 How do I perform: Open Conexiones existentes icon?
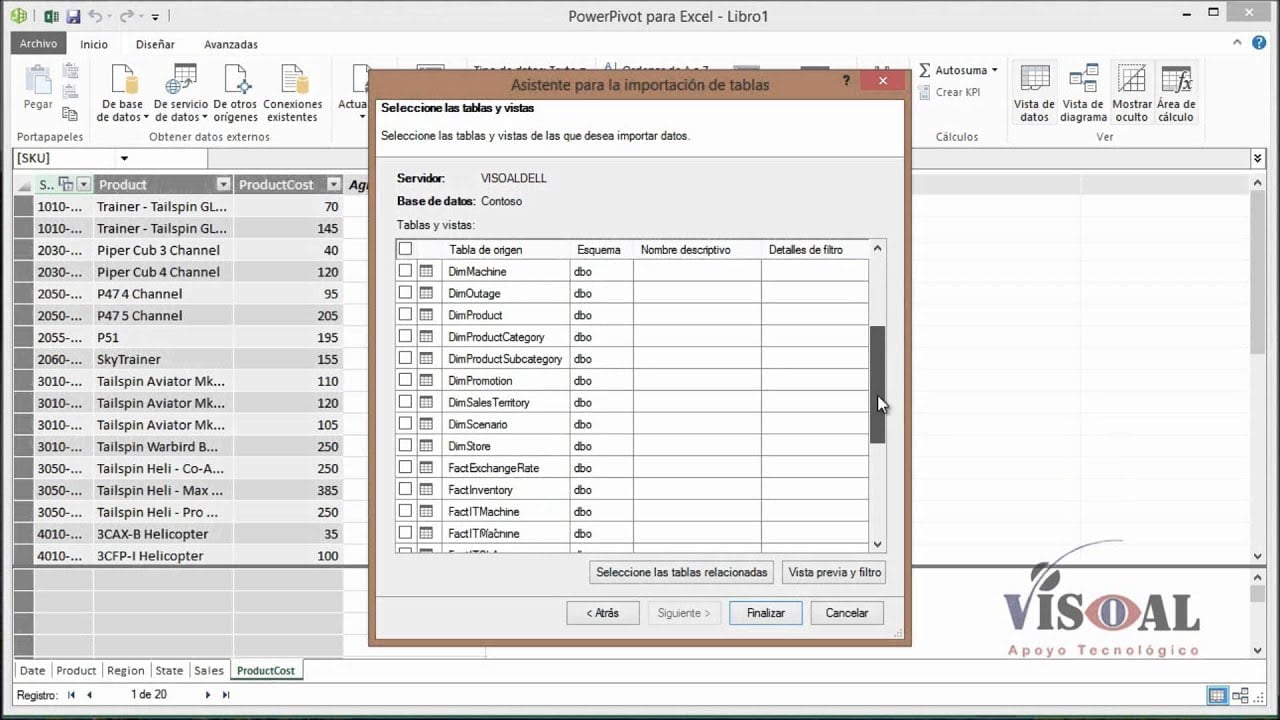pyautogui.click(x=293, y=80)
